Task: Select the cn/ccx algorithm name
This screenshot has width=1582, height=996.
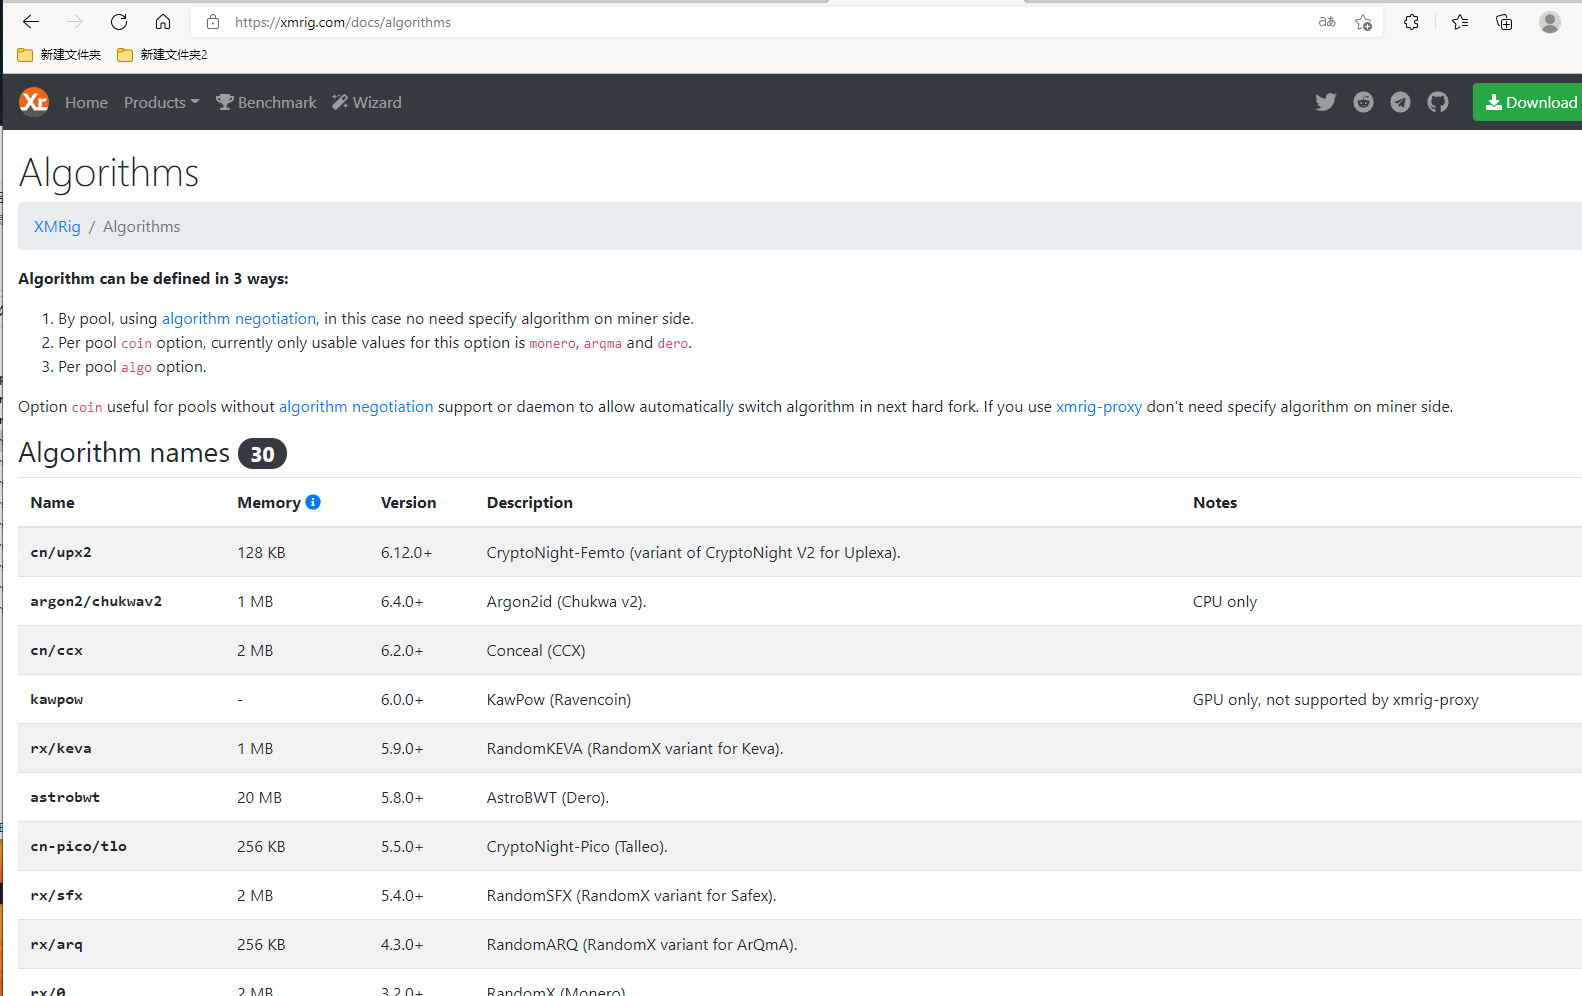Action: tap(56, 650)
